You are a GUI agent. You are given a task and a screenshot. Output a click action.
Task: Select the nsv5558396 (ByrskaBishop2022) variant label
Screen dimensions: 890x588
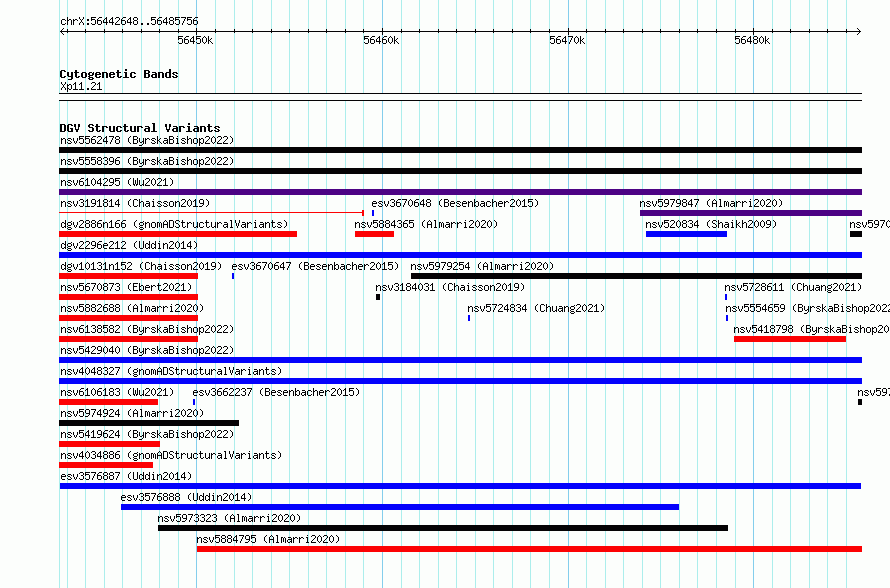[x=147, y=161]
